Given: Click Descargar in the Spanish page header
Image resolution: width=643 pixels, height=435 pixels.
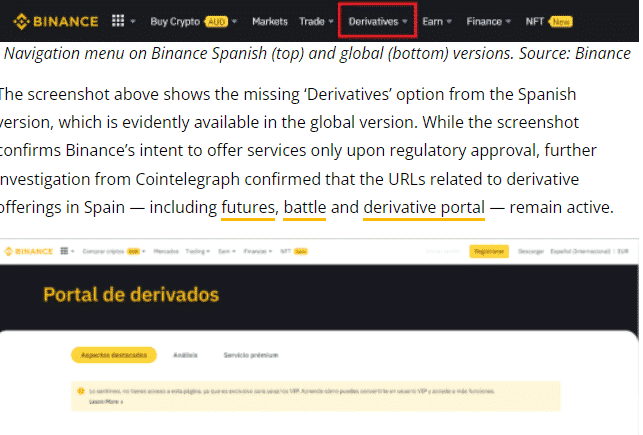Looking at the screenshot, I should point(531,251).
